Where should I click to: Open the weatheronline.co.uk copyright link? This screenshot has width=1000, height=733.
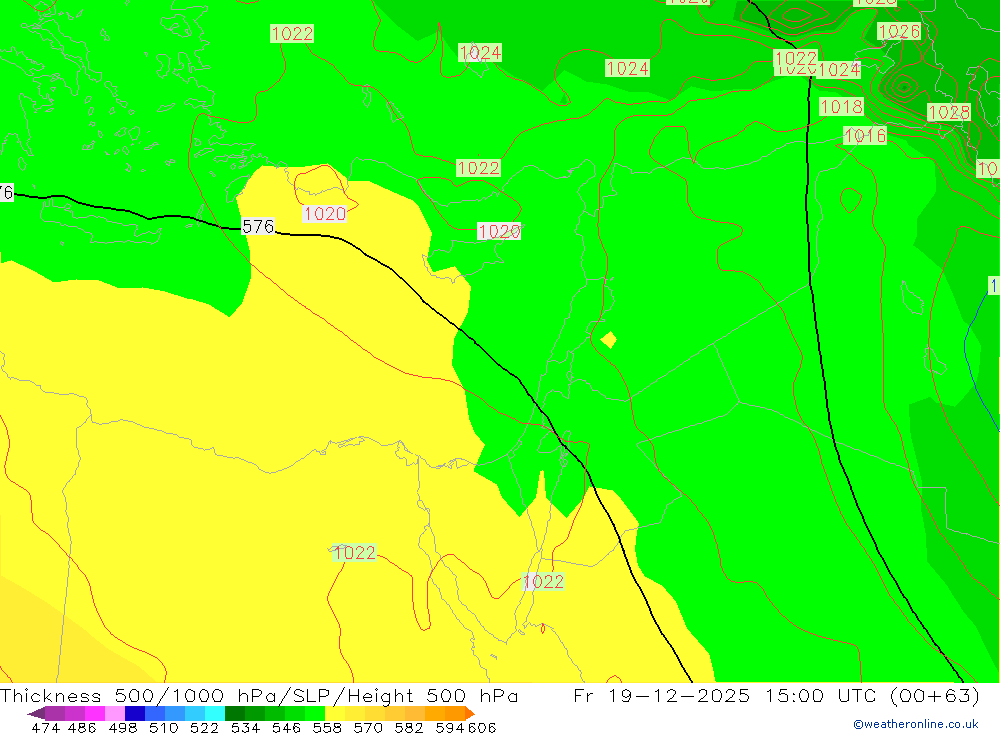pyautogui.click(x=916, y=724)
